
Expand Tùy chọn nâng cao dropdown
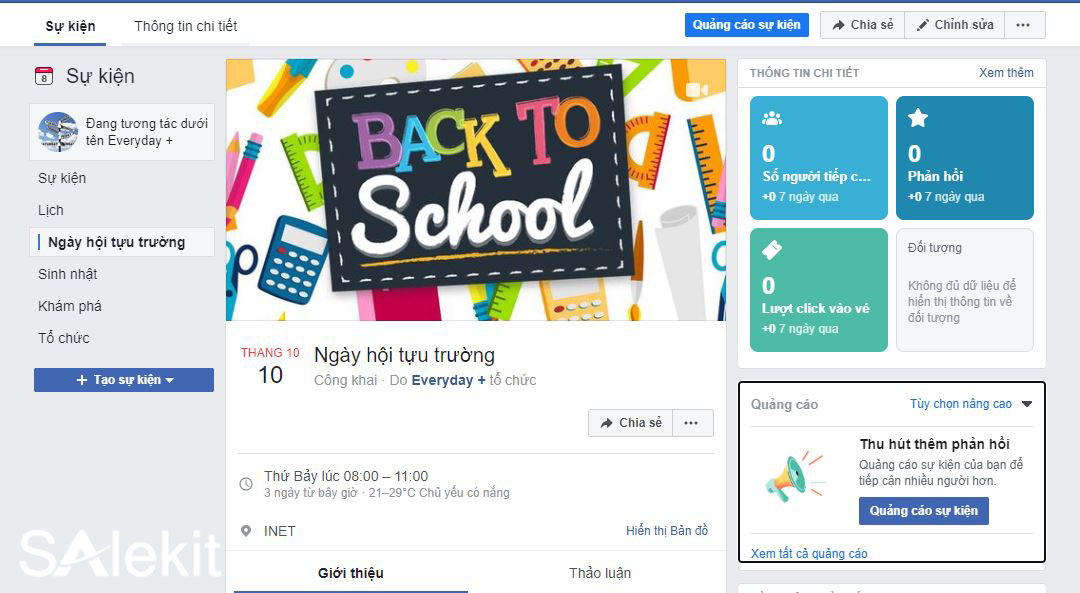(x=970, y=404)
